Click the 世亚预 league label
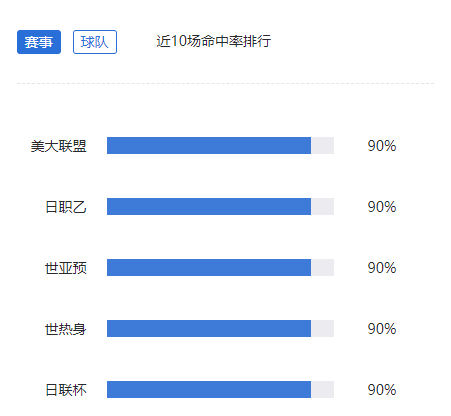This screenshot has width=451, height=416. [66, 268]
